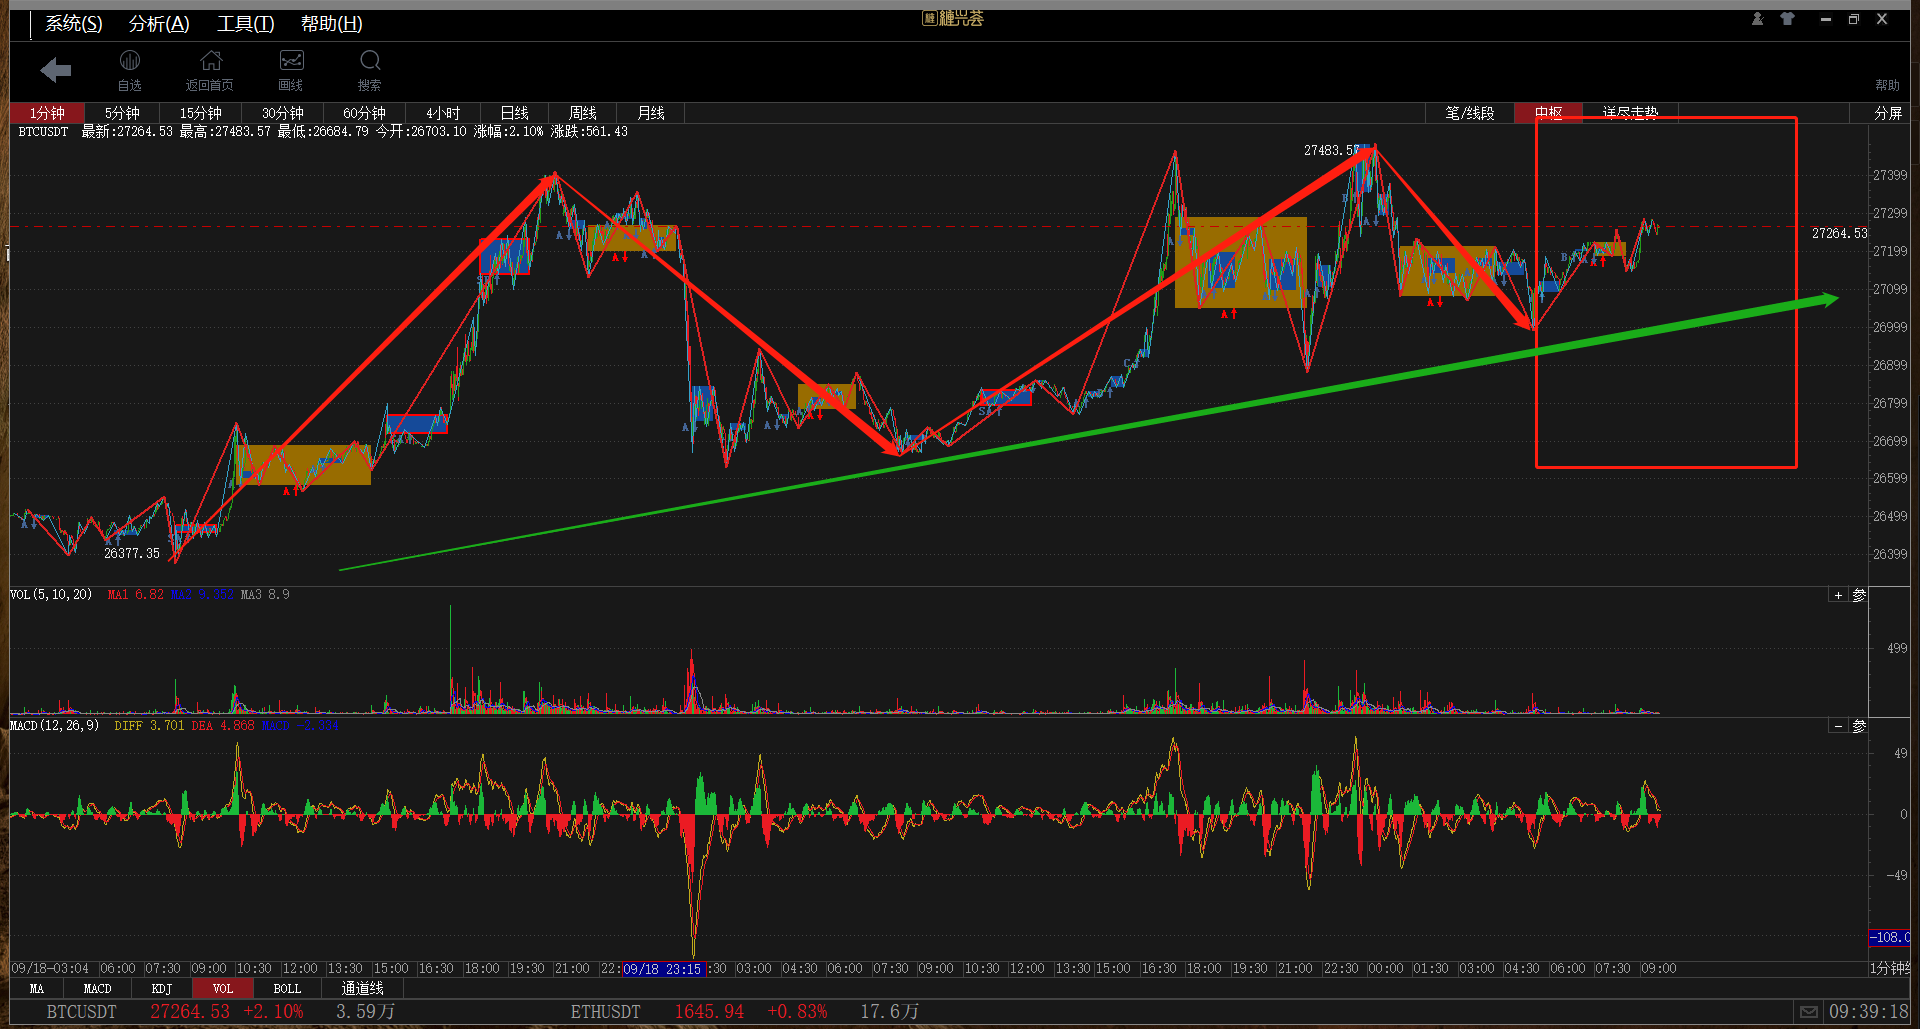The width and height of the screenshot is (1920, 1029).
Task: Select the 通道线 channel line tab
Action: click(x=363, y=988)
